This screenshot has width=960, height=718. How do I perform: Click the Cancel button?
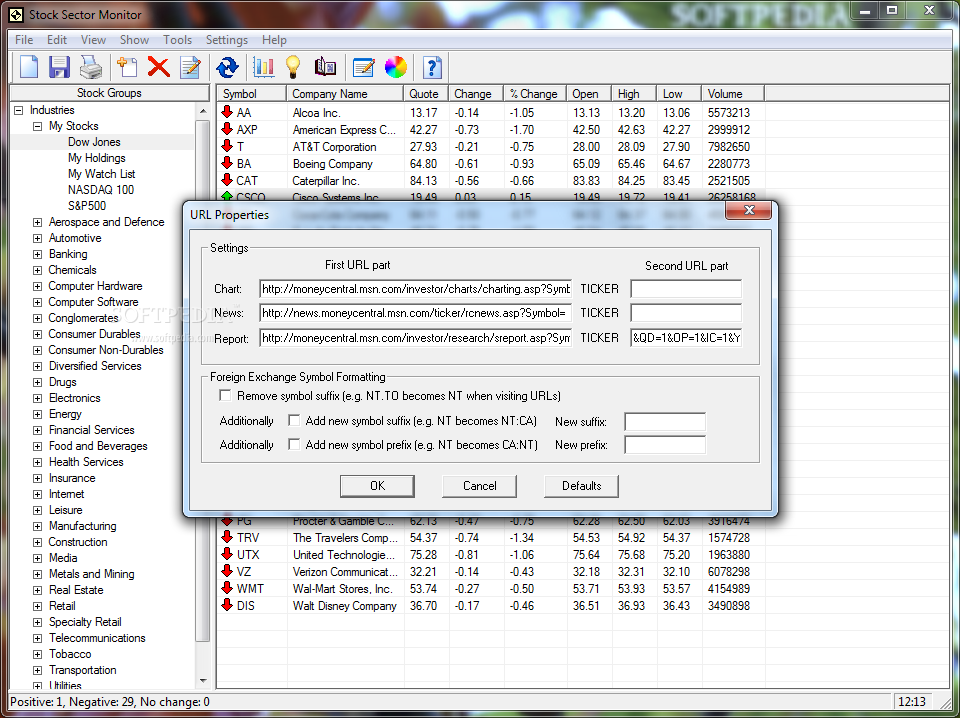click(x=479, y=485)
